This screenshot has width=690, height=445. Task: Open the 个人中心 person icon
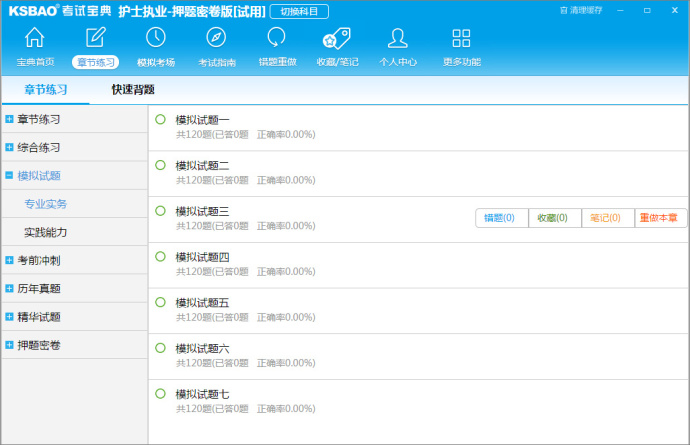coord(398,38)
